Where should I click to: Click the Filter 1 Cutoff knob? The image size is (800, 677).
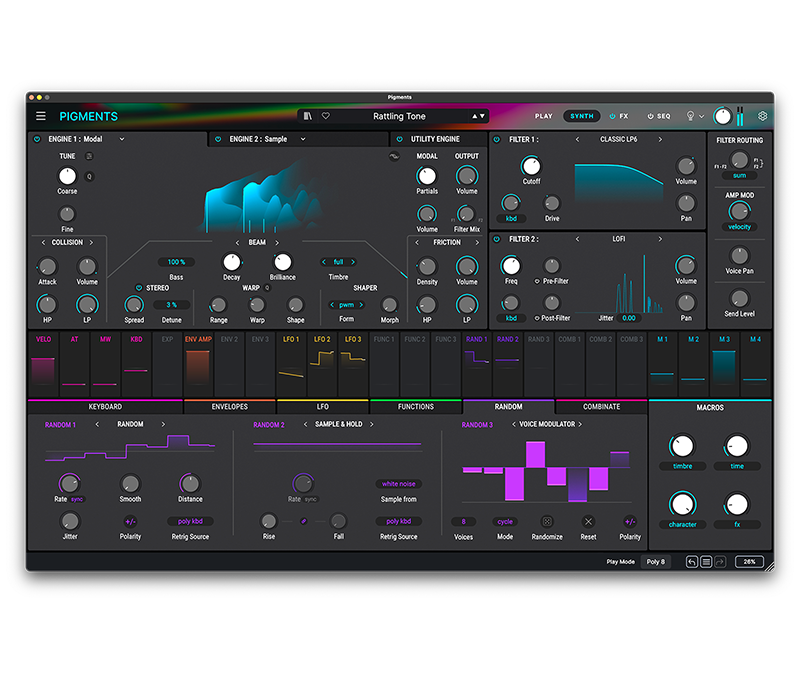click(531, 165)
